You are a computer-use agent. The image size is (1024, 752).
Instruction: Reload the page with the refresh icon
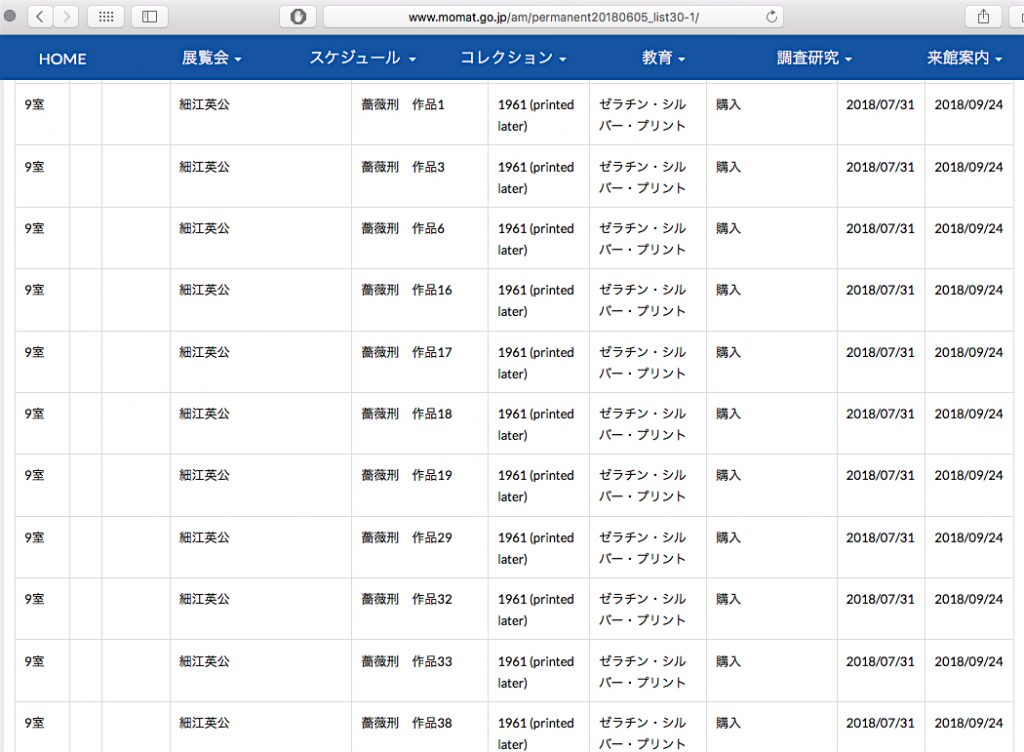pyautogui.click(x=771, y=17)
